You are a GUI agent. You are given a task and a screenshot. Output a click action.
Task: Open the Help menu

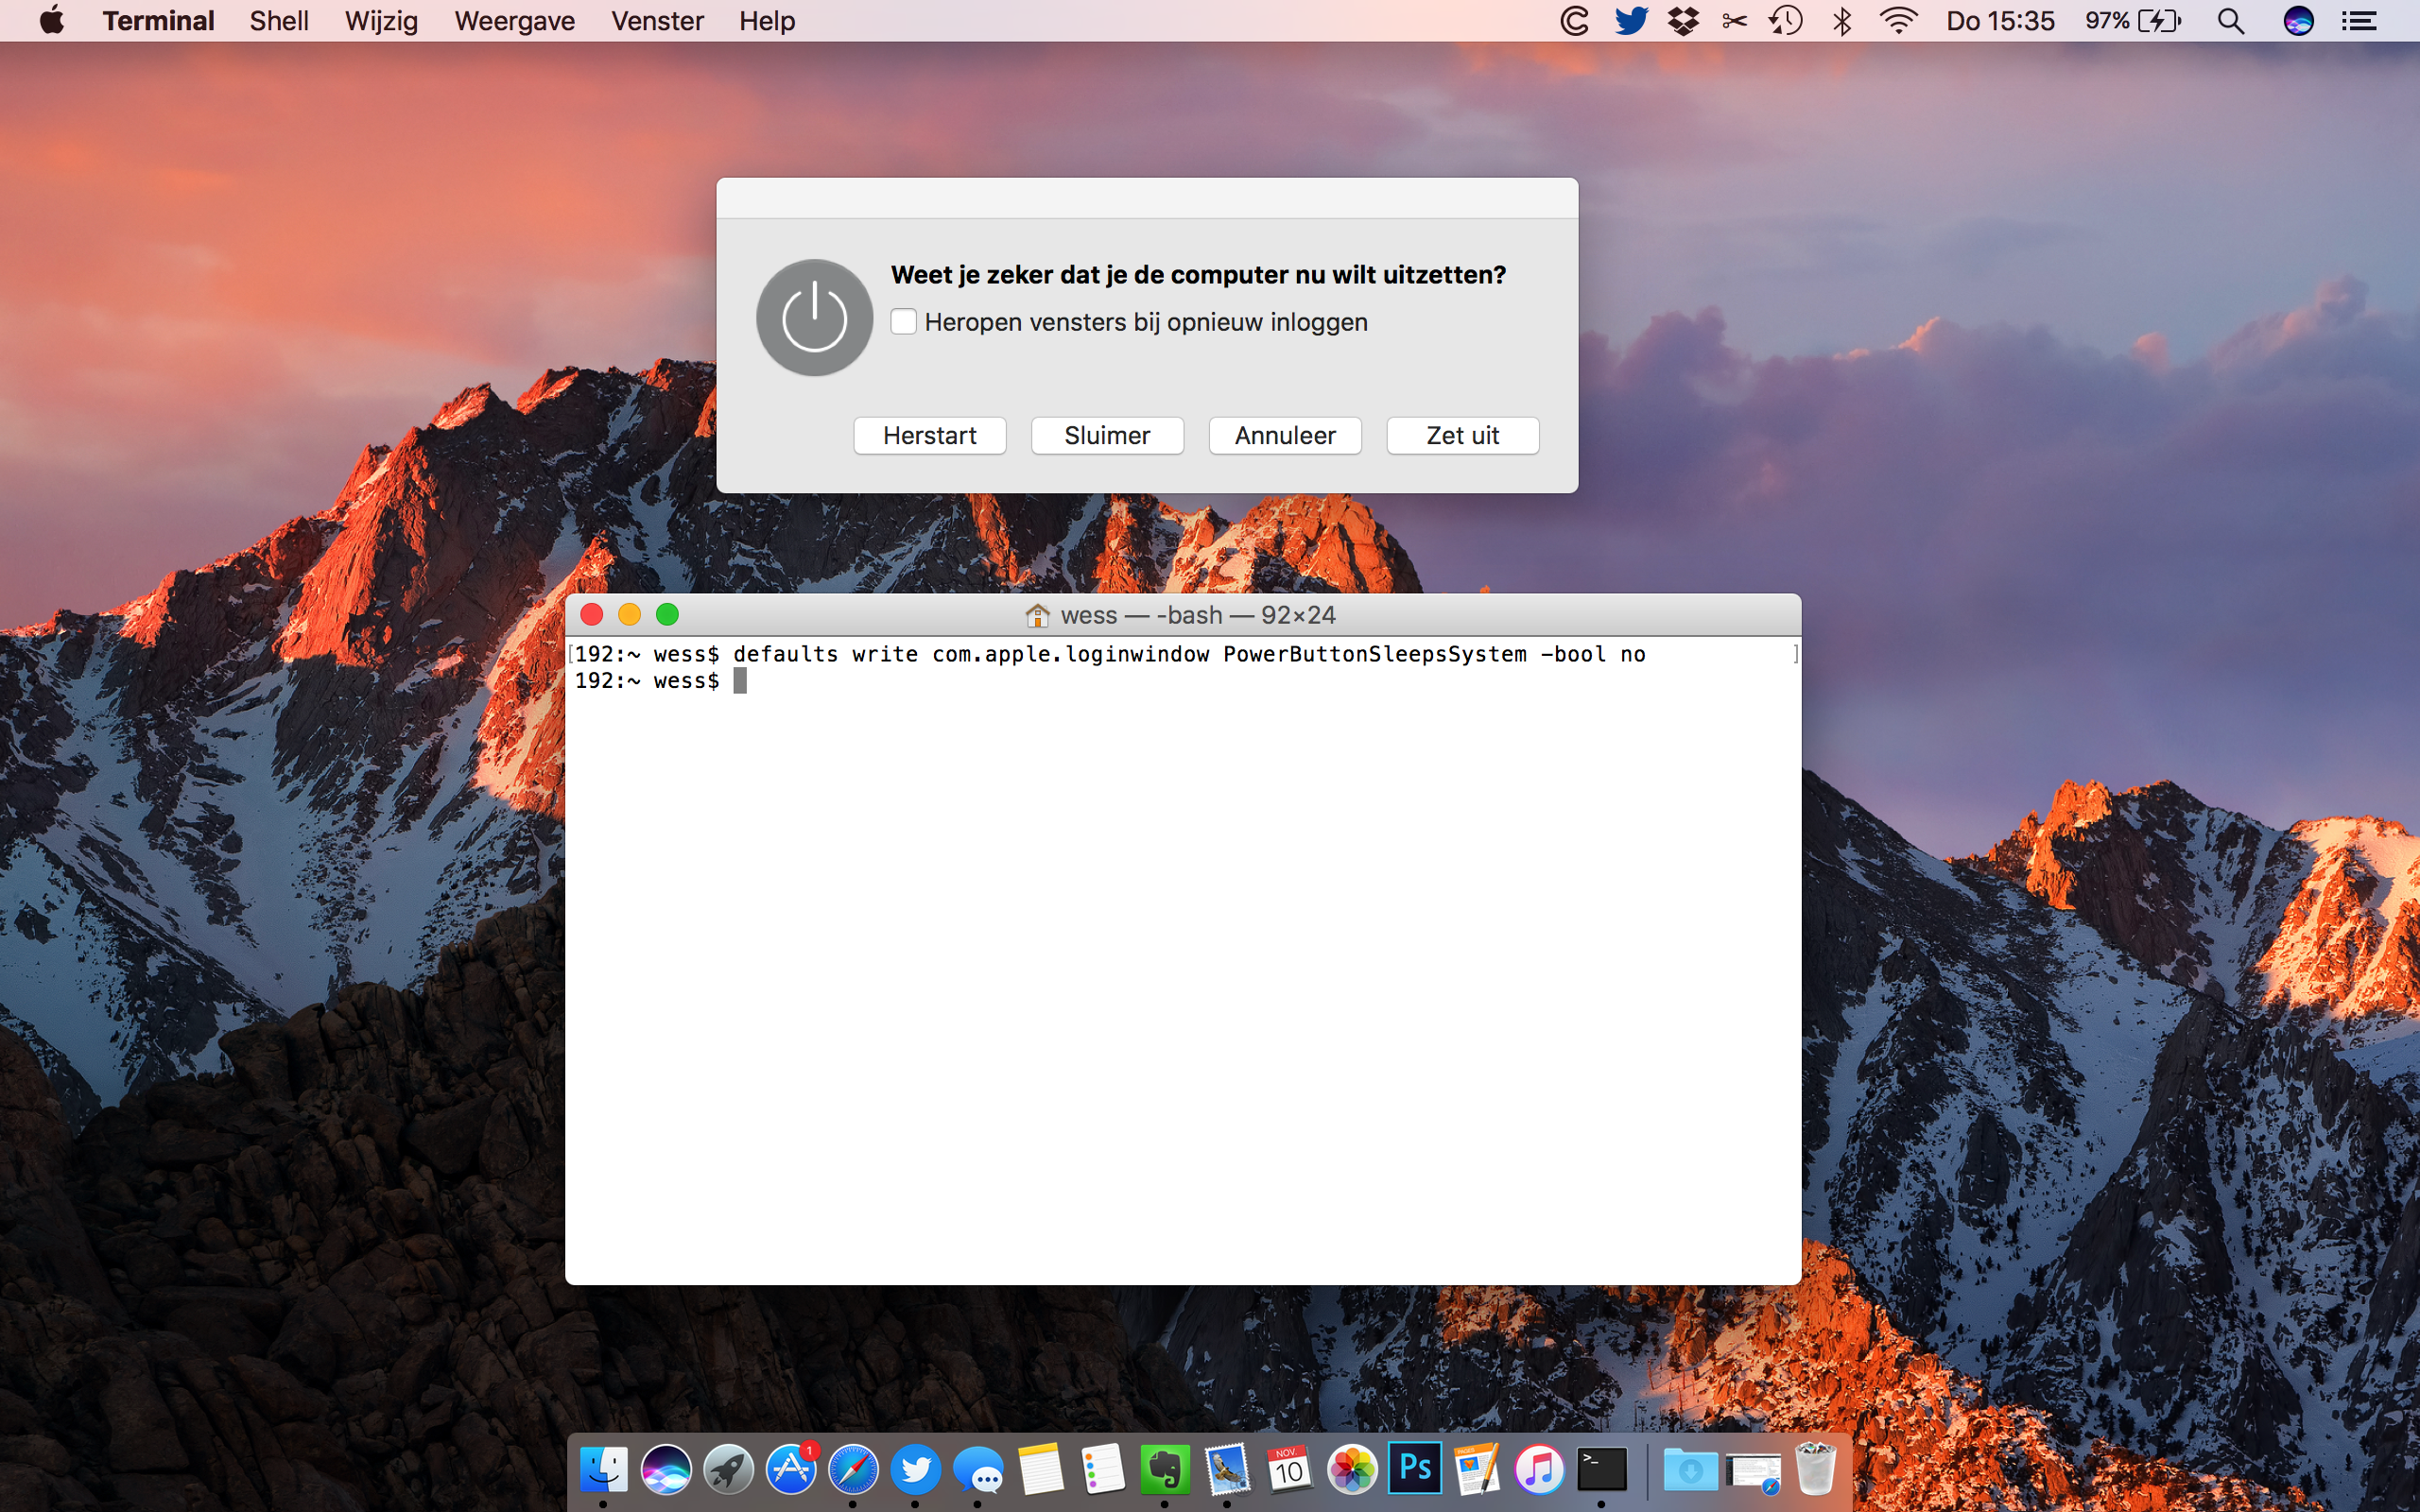pos(767,21)
